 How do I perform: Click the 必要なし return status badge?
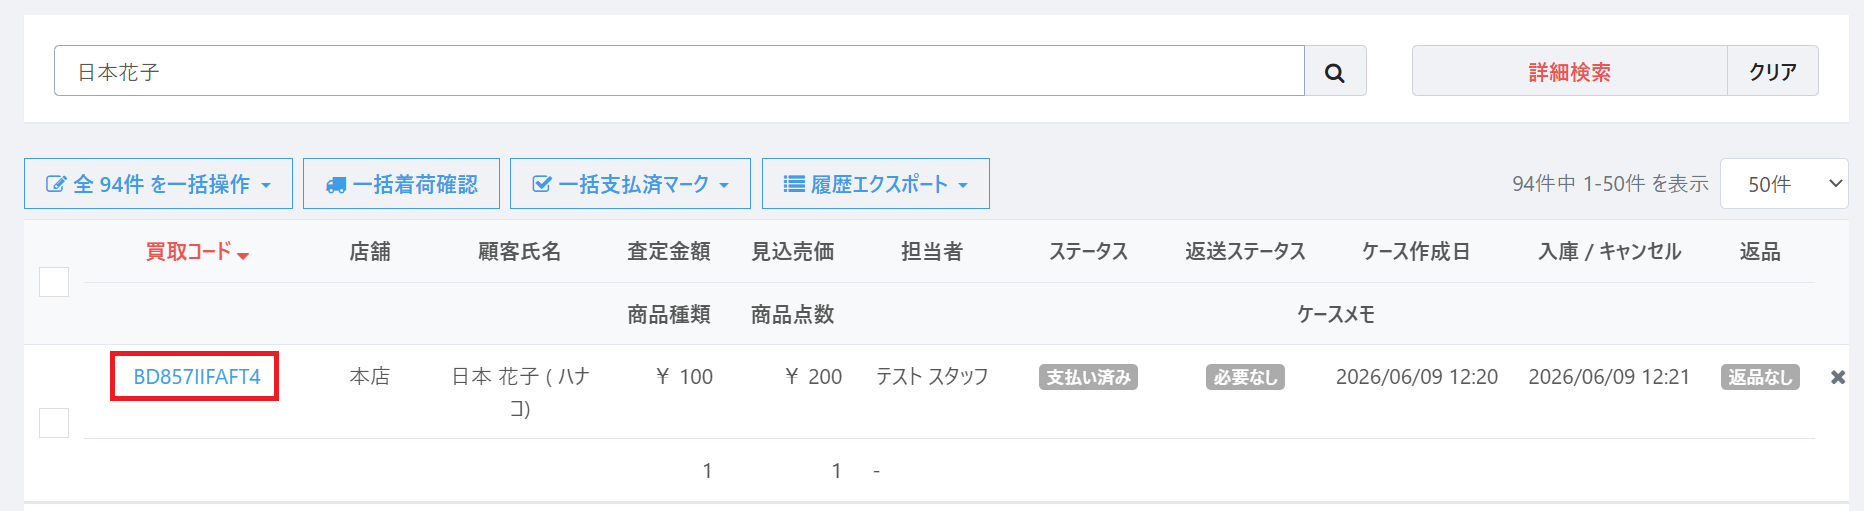coord(1245,377)
